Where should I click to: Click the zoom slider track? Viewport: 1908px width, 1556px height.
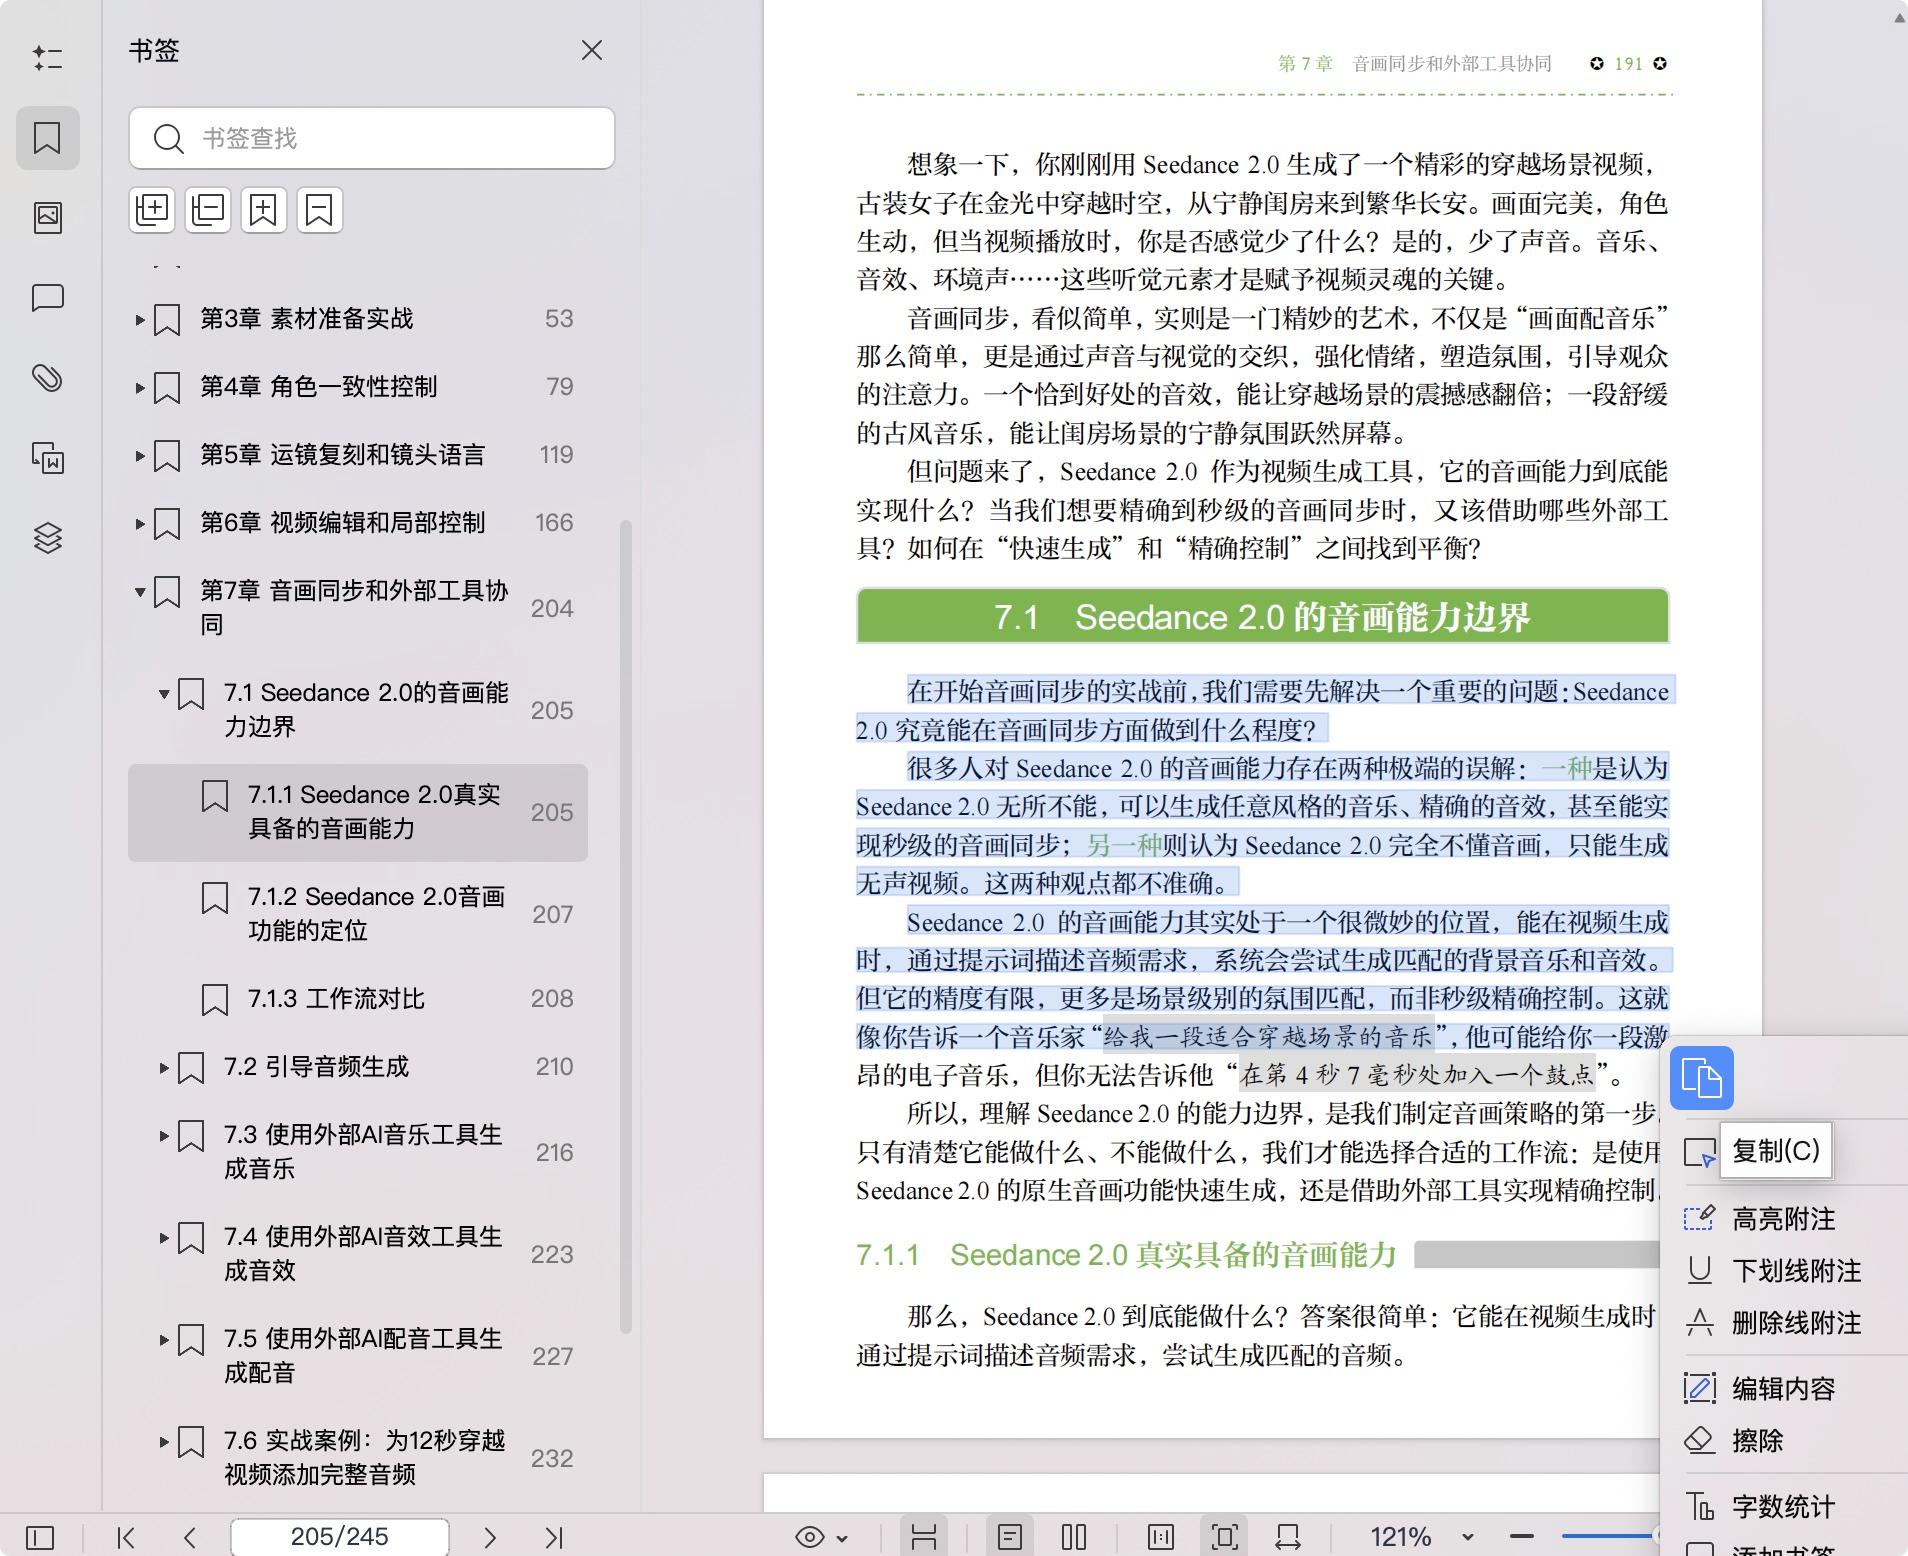coord(1608,1536)
